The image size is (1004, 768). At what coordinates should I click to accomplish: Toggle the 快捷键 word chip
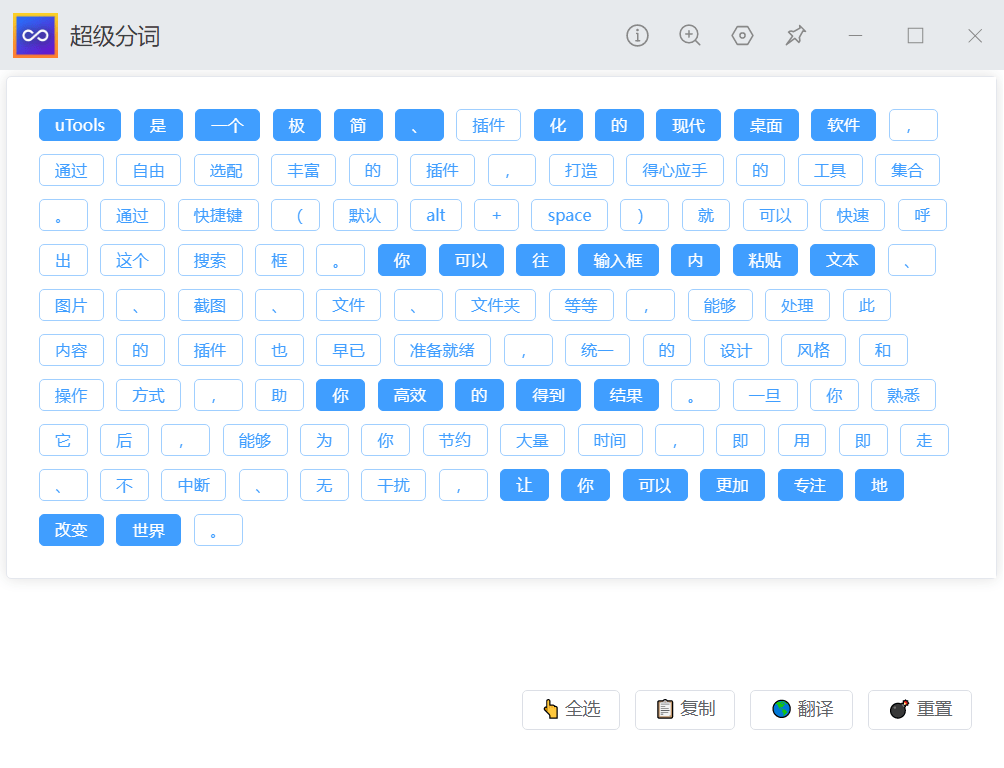click(x=218, y=215)
